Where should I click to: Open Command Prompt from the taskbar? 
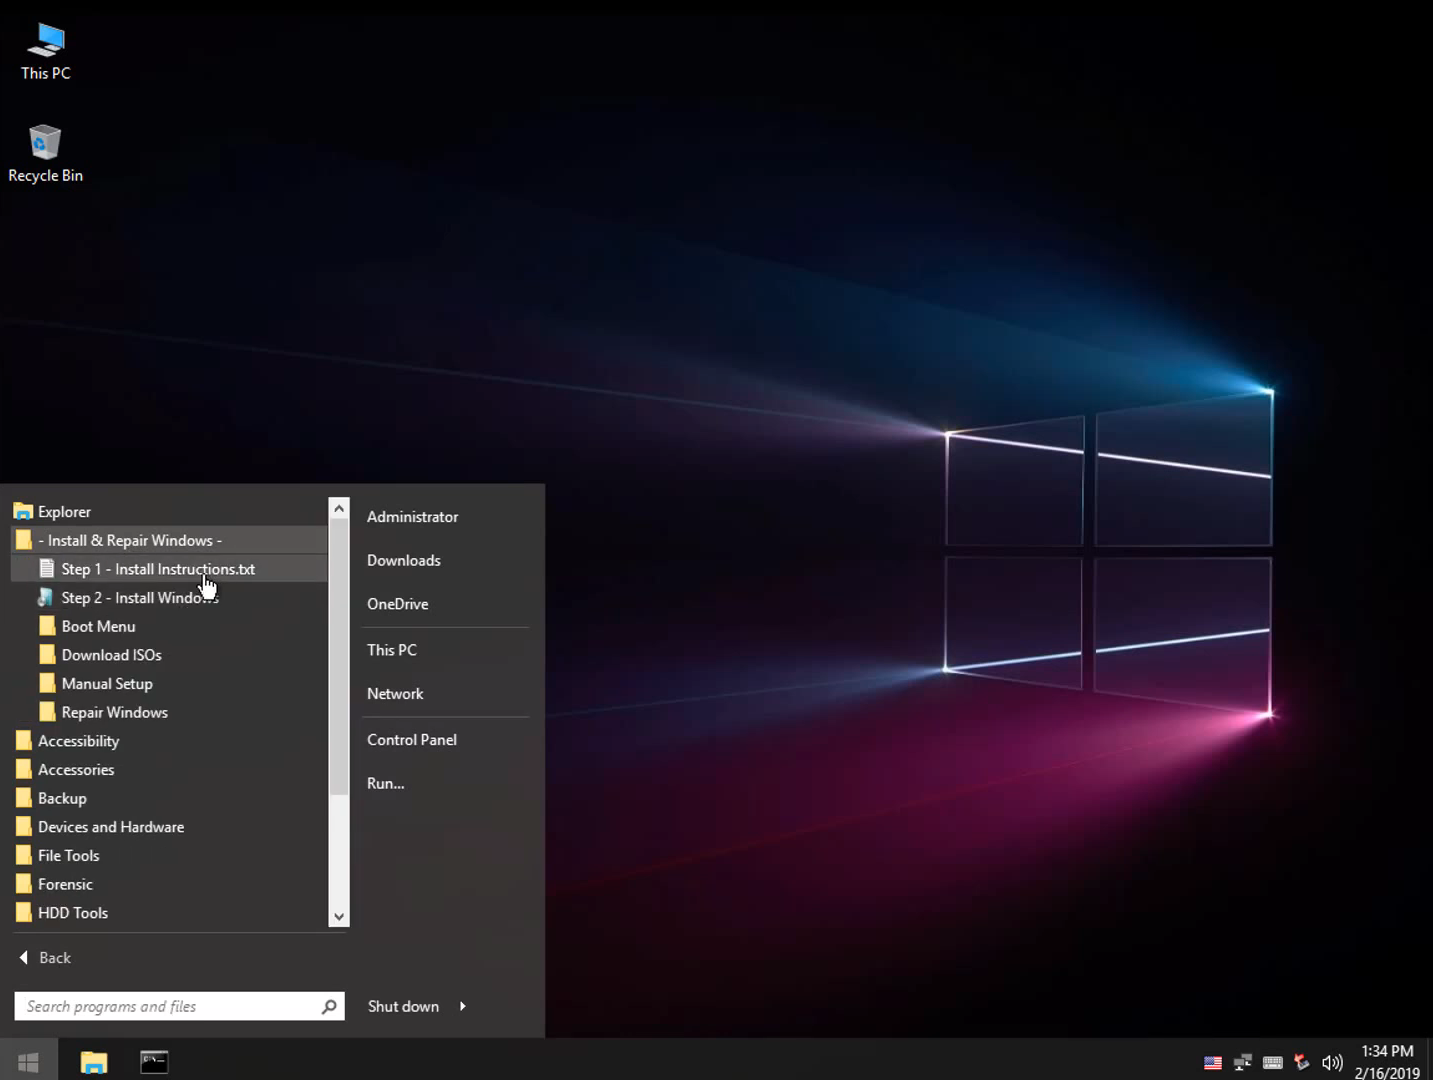(x=154, y=1061)
